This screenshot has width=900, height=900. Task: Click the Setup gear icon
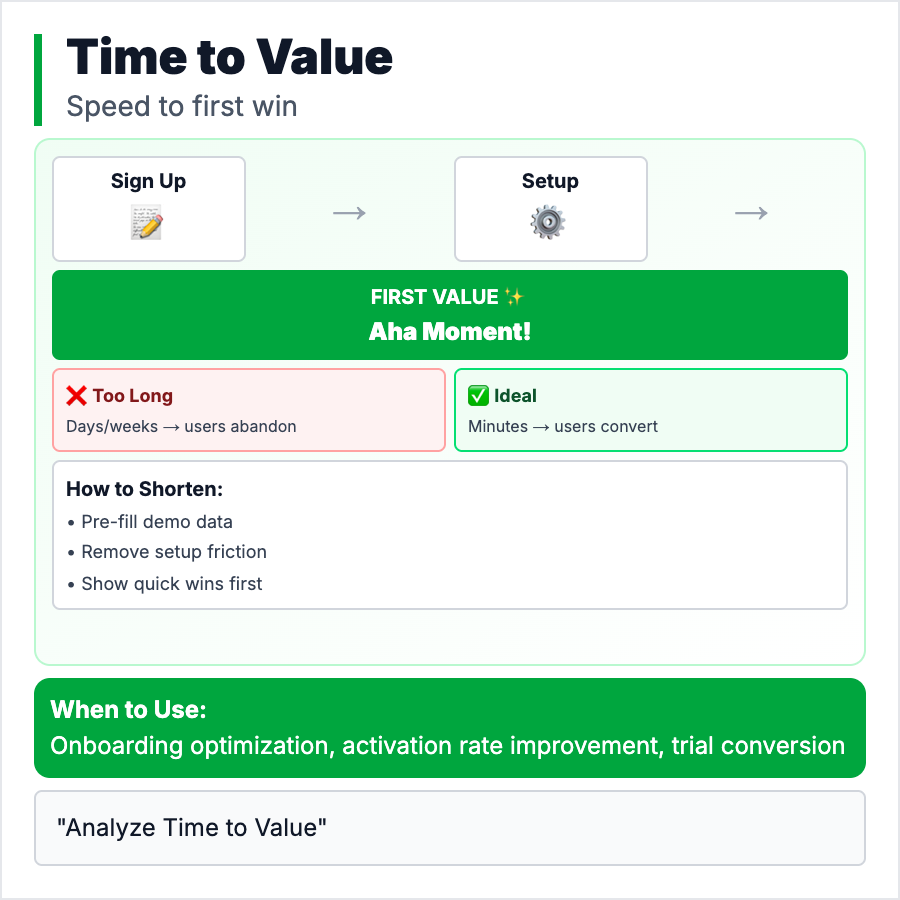pos(549,223)
